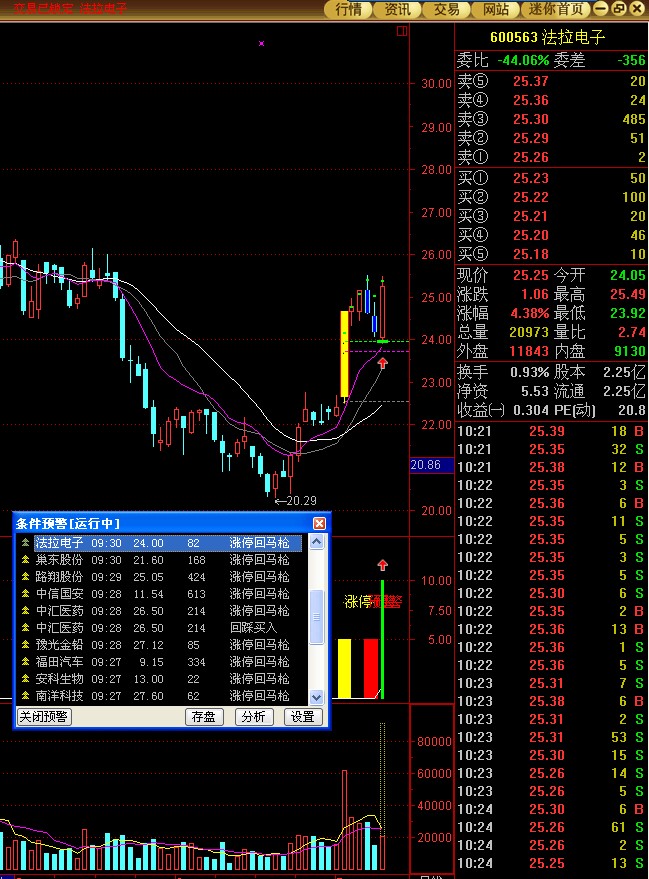The height and width of the screenshot is (879, 649).
Task: Click the 关闭预警 button
Action: pyautogui.click(x=44, y=716)
